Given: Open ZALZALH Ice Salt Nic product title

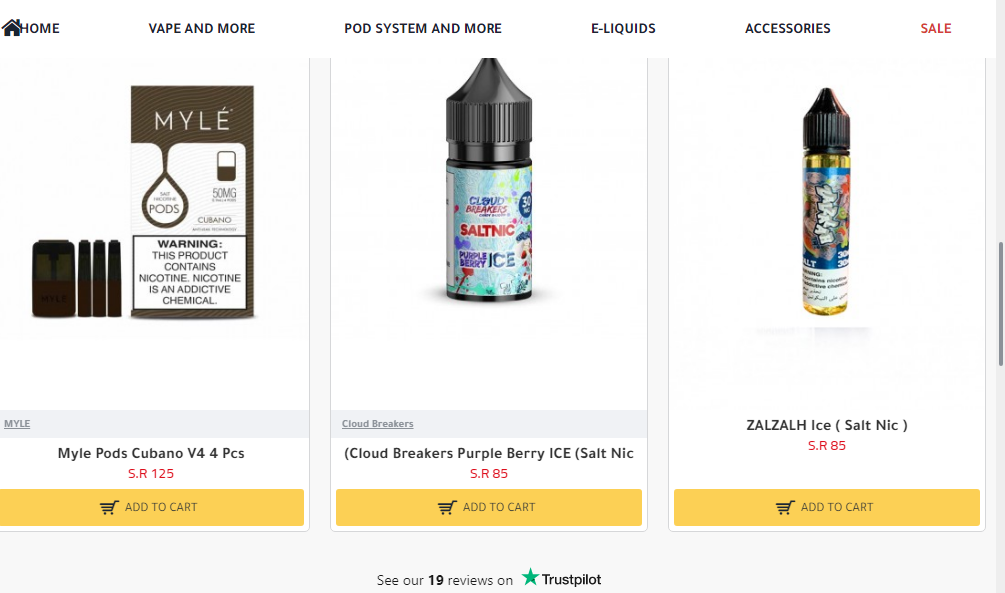Looking at the screenshot, I should point(826,425).
